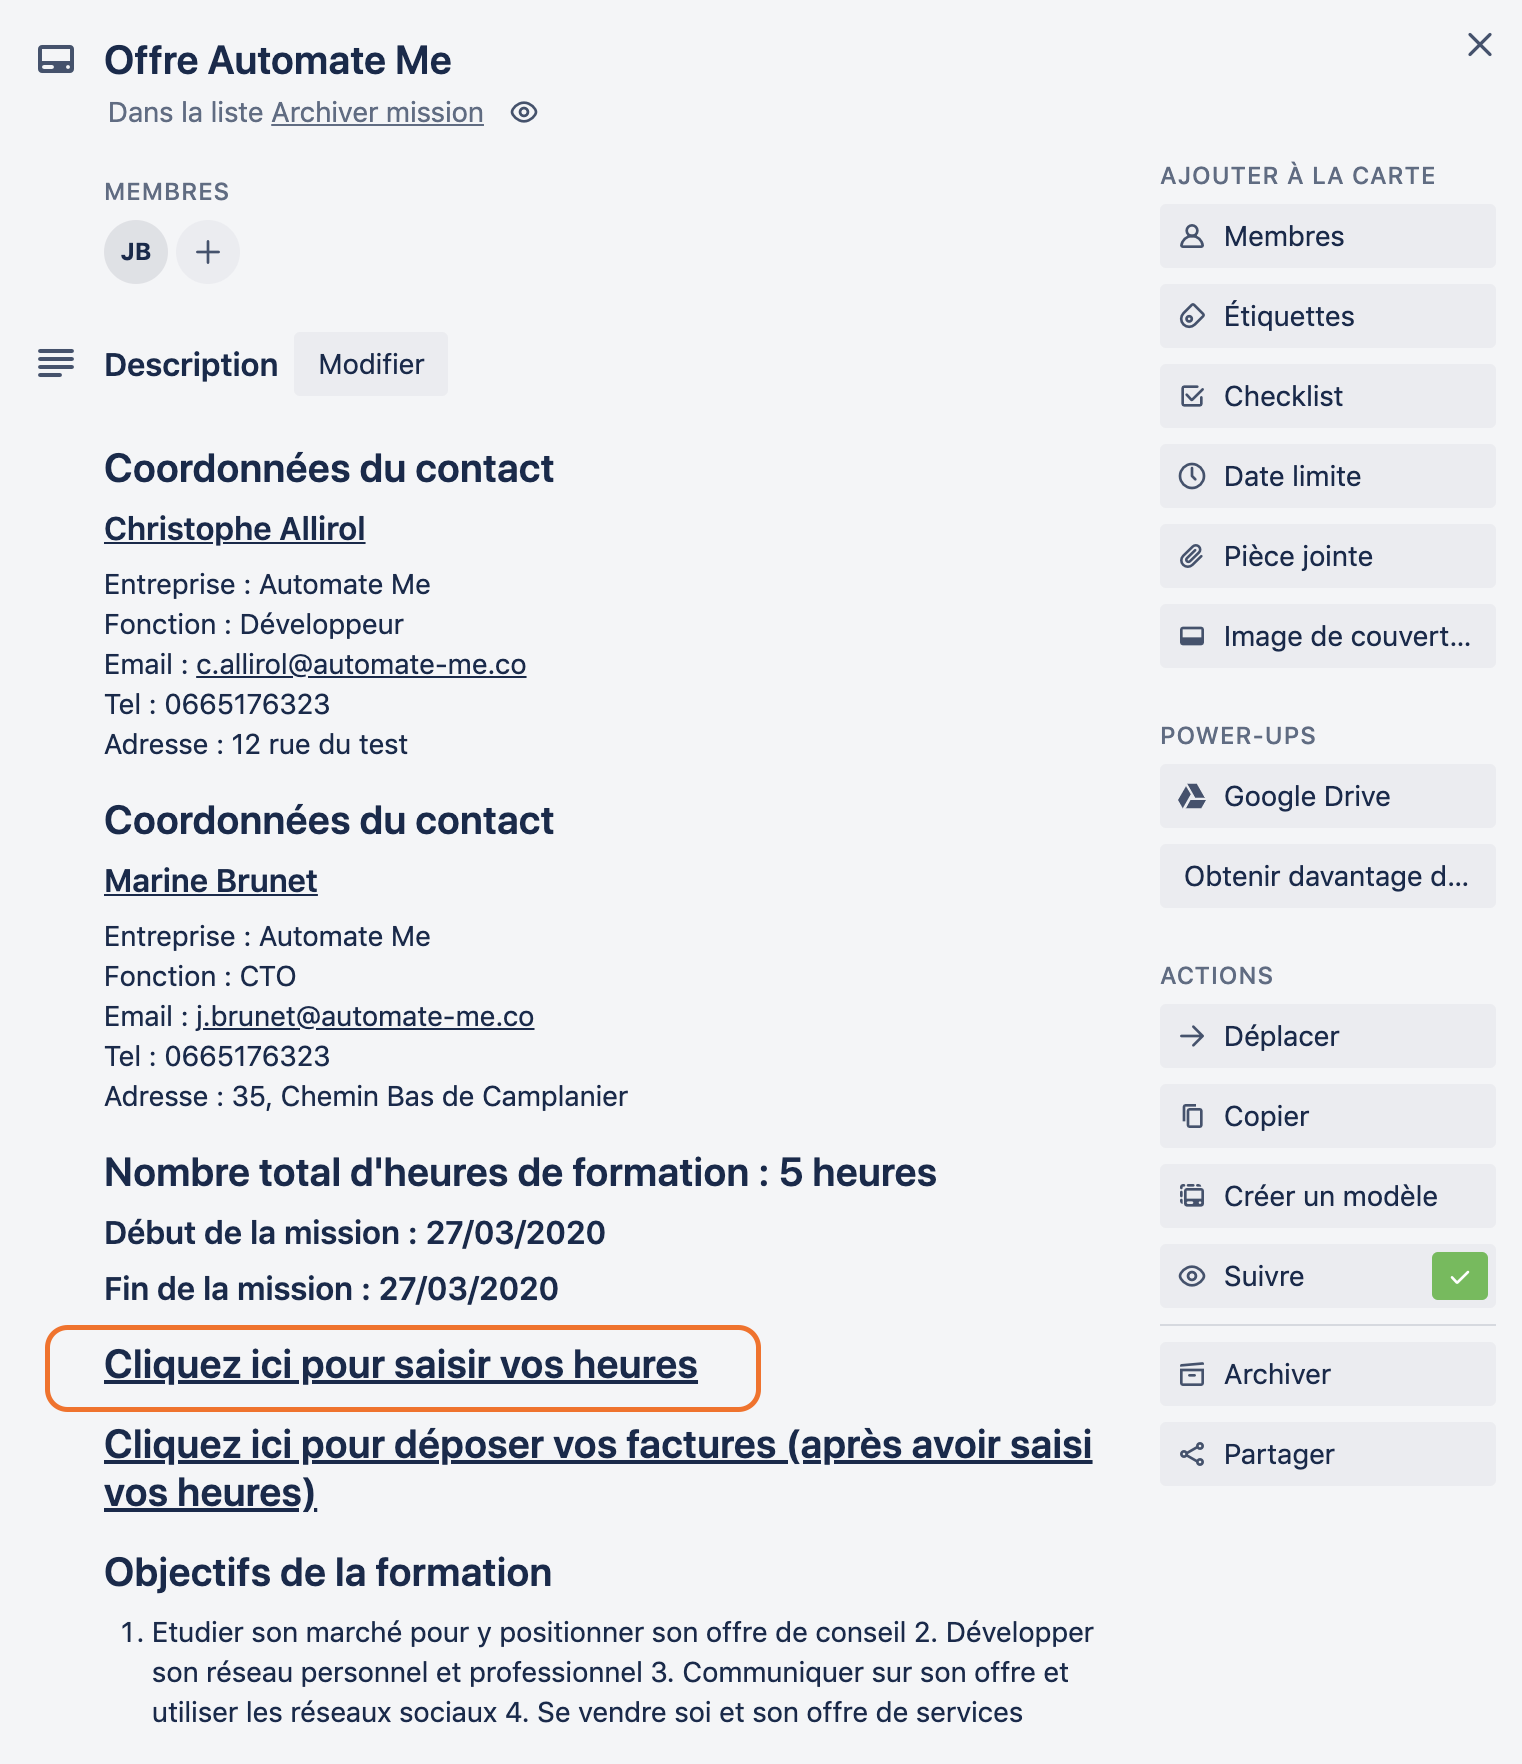Click the green Suivre checkmark
This screenshot has height=1764, width=1522.
pos(1459,1276)
